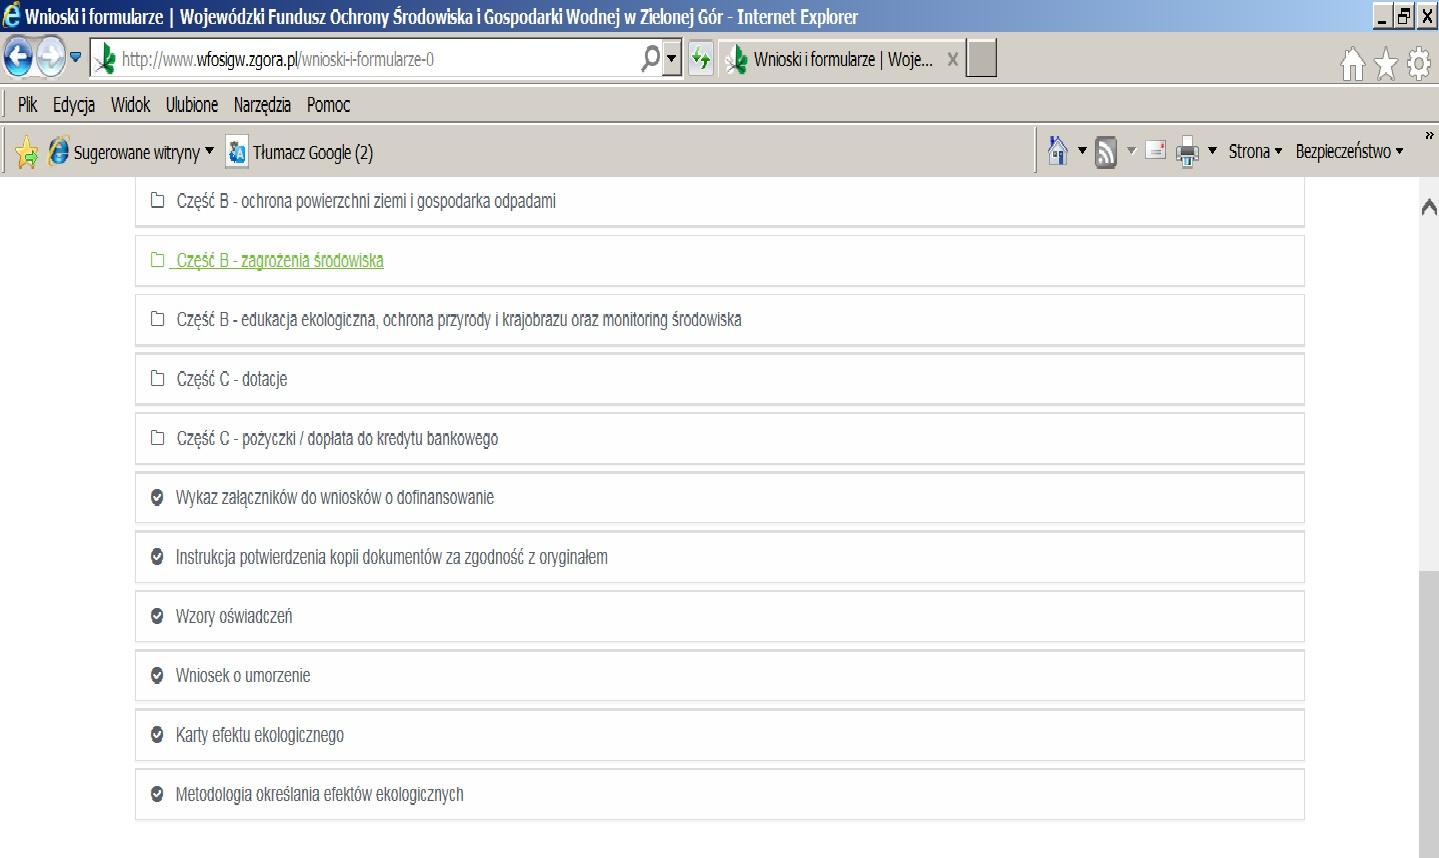Image resolution: width=1439 pixels, height=858 pixels.
Task: Expand Wniosek o umorzenie section
Action: pyautogui.click(x=719, y=676)
